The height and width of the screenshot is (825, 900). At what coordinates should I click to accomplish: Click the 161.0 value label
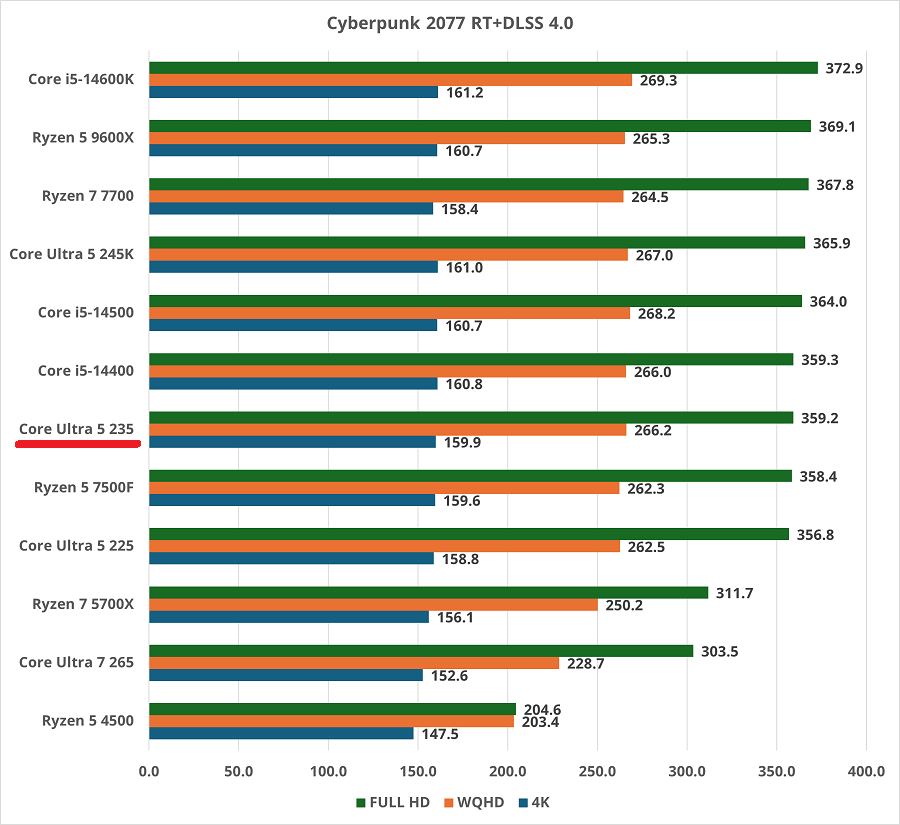(464, 268)
